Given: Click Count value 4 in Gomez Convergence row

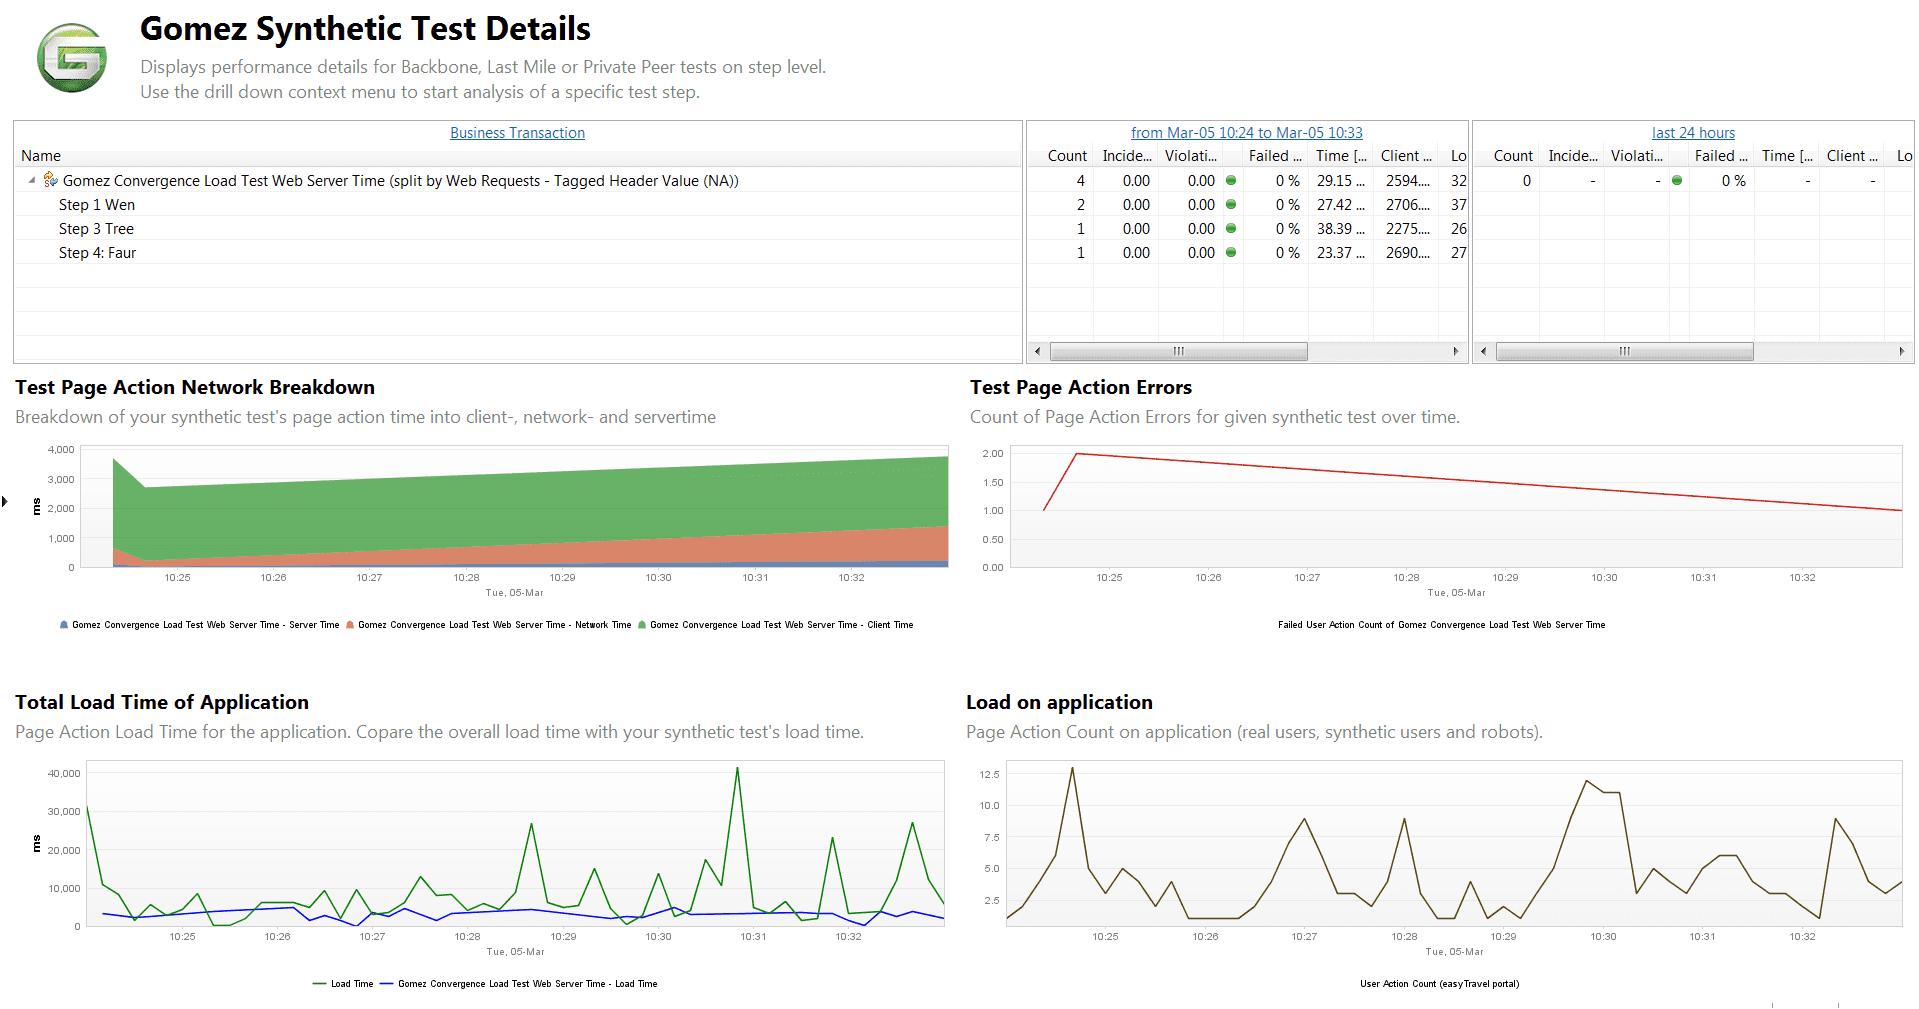Looking at the screenshot, I should [x=1080, y=180].
